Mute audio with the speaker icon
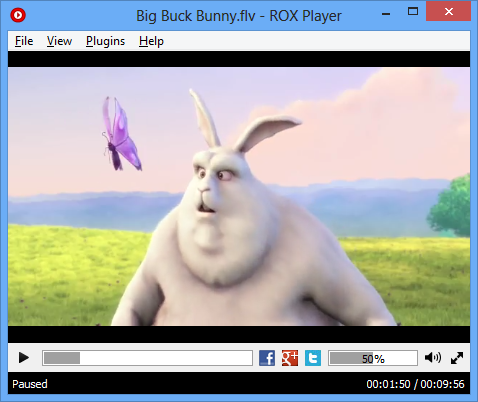This screenshot has height=402, width=478. coord(433,358)
